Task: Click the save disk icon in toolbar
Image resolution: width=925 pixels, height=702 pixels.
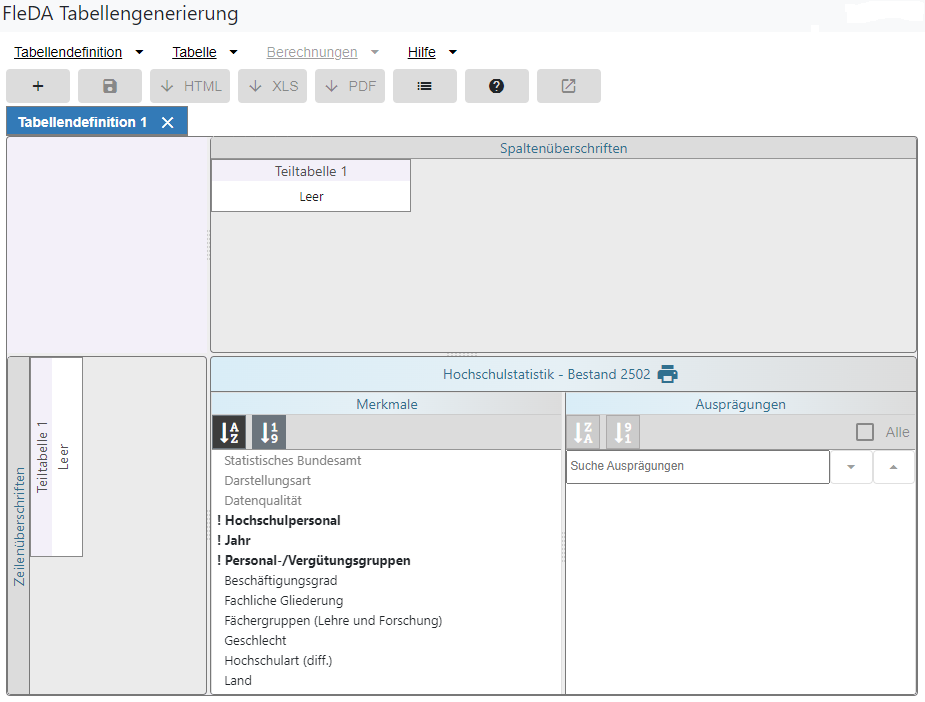Action: pyautogui.click(x=110, y=86)
